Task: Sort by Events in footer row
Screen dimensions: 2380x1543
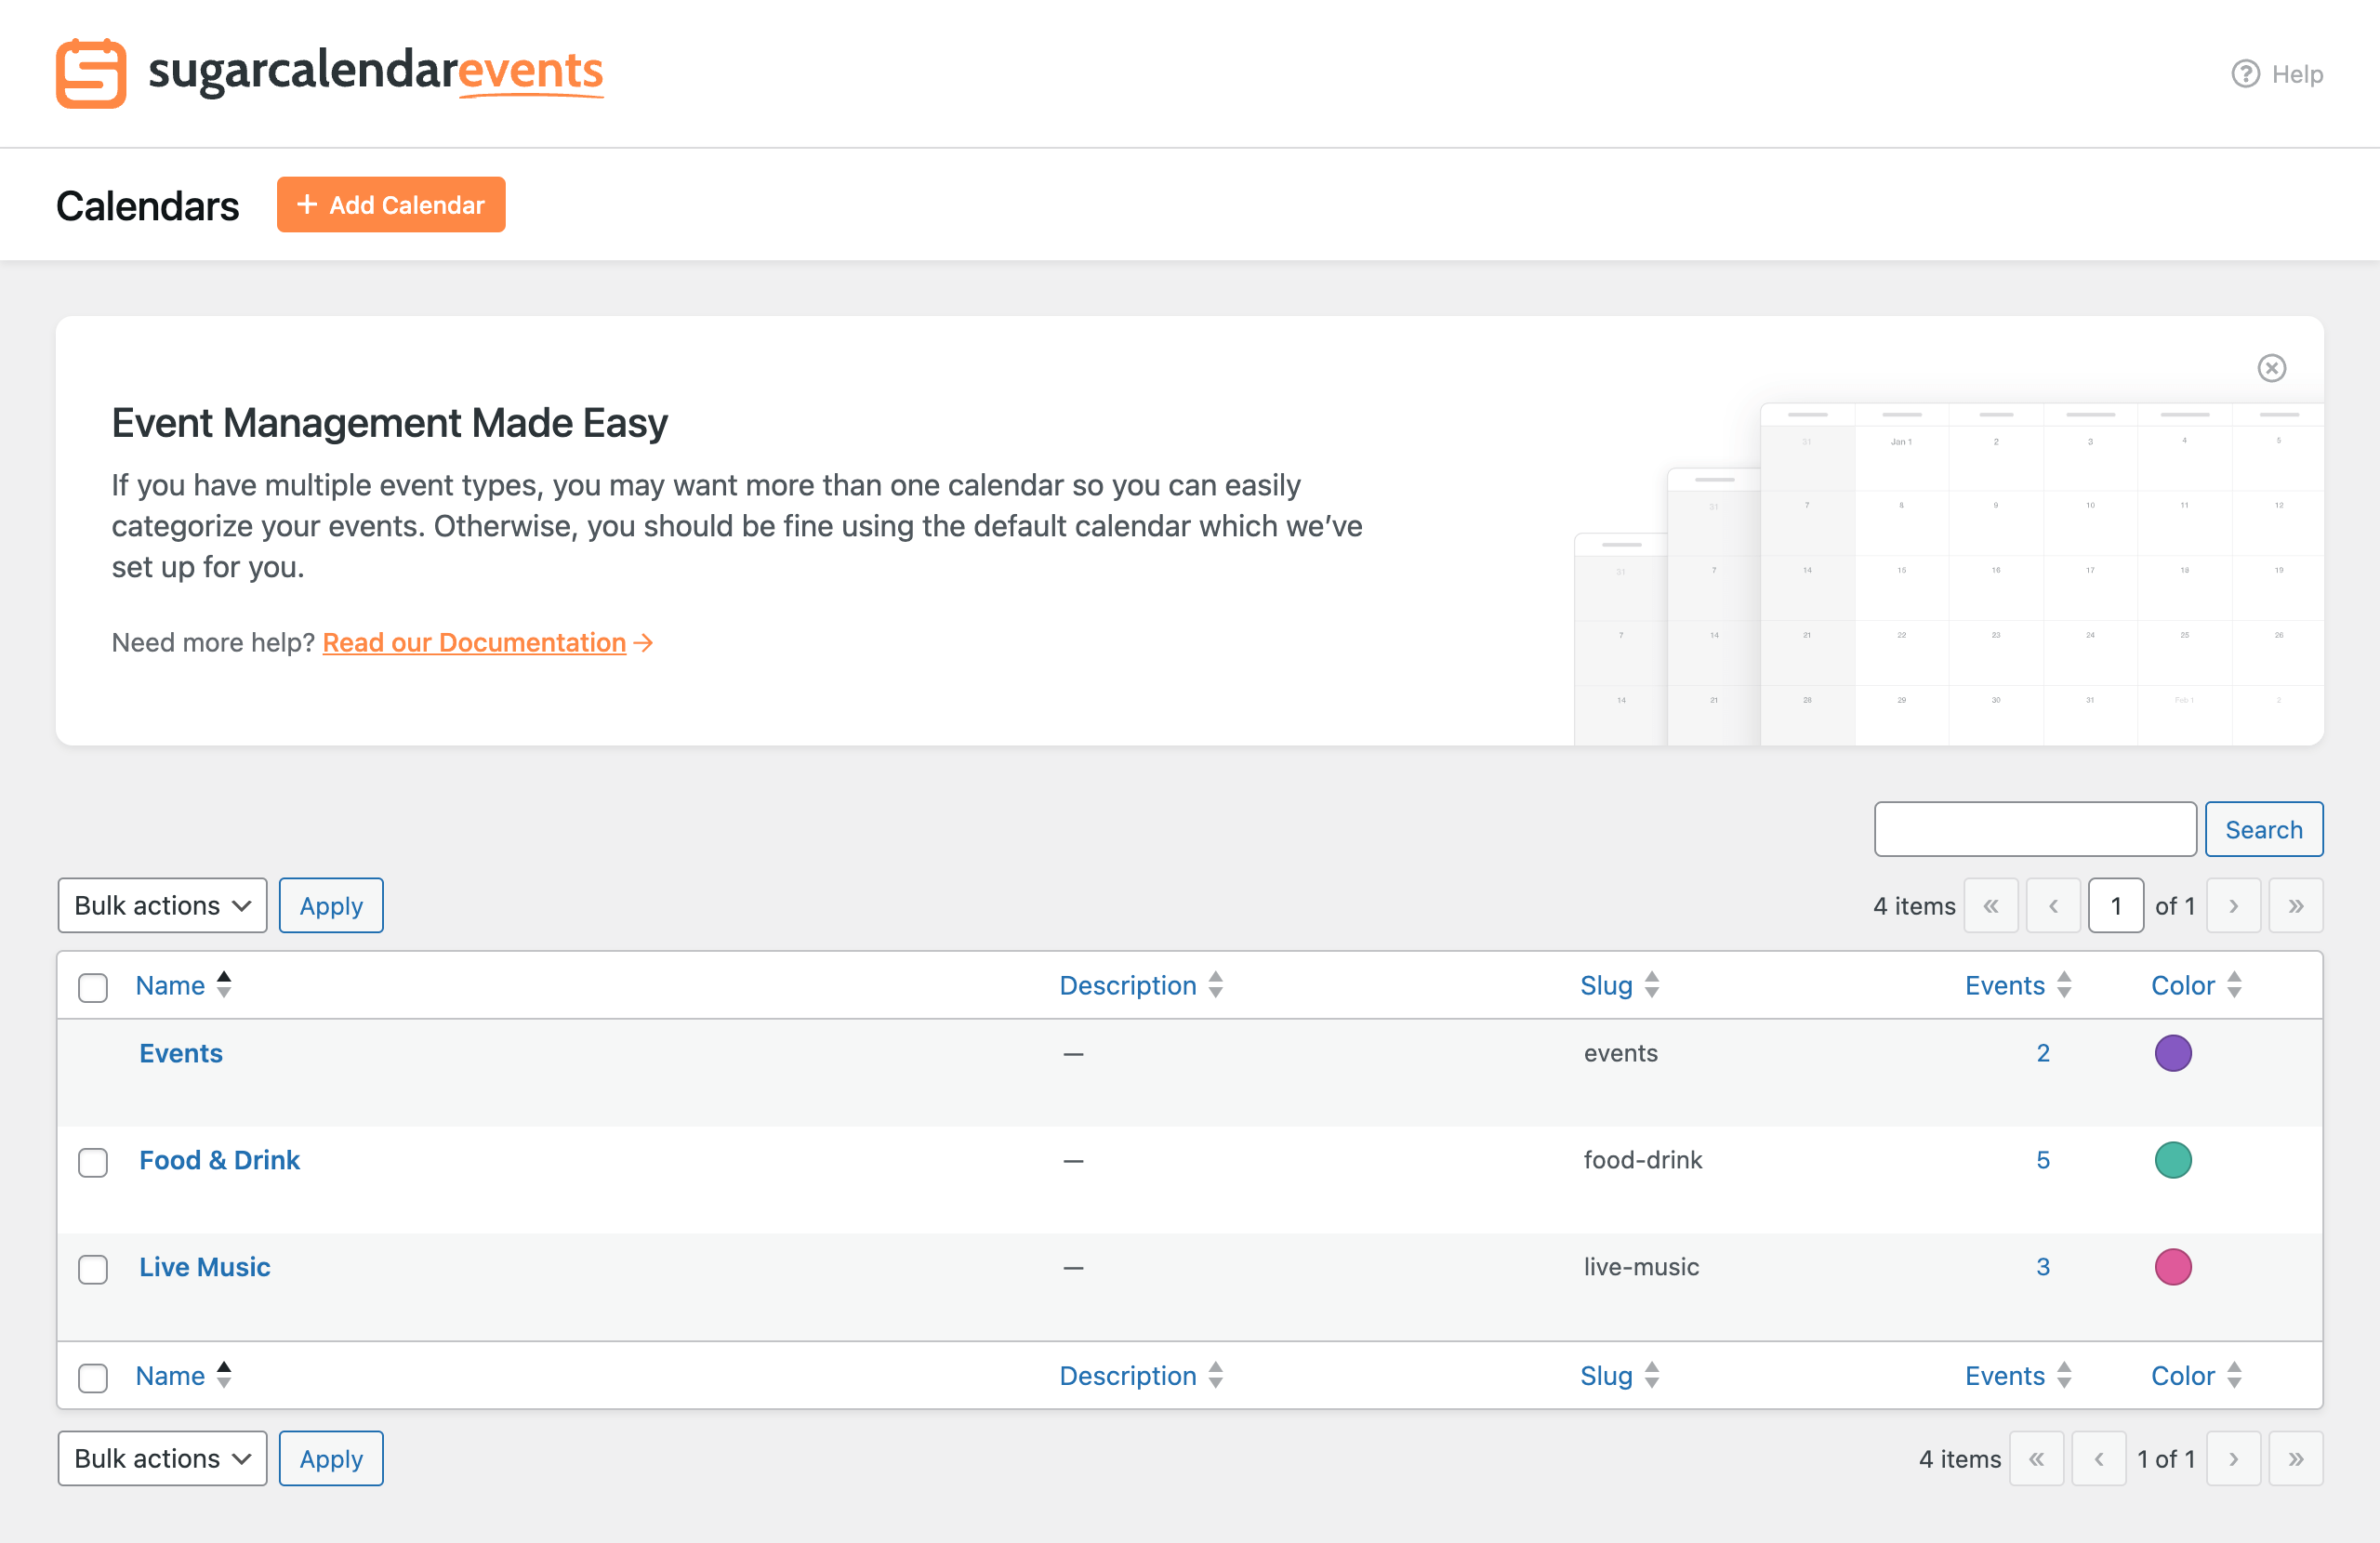Action: (x=2004, y=1375)
